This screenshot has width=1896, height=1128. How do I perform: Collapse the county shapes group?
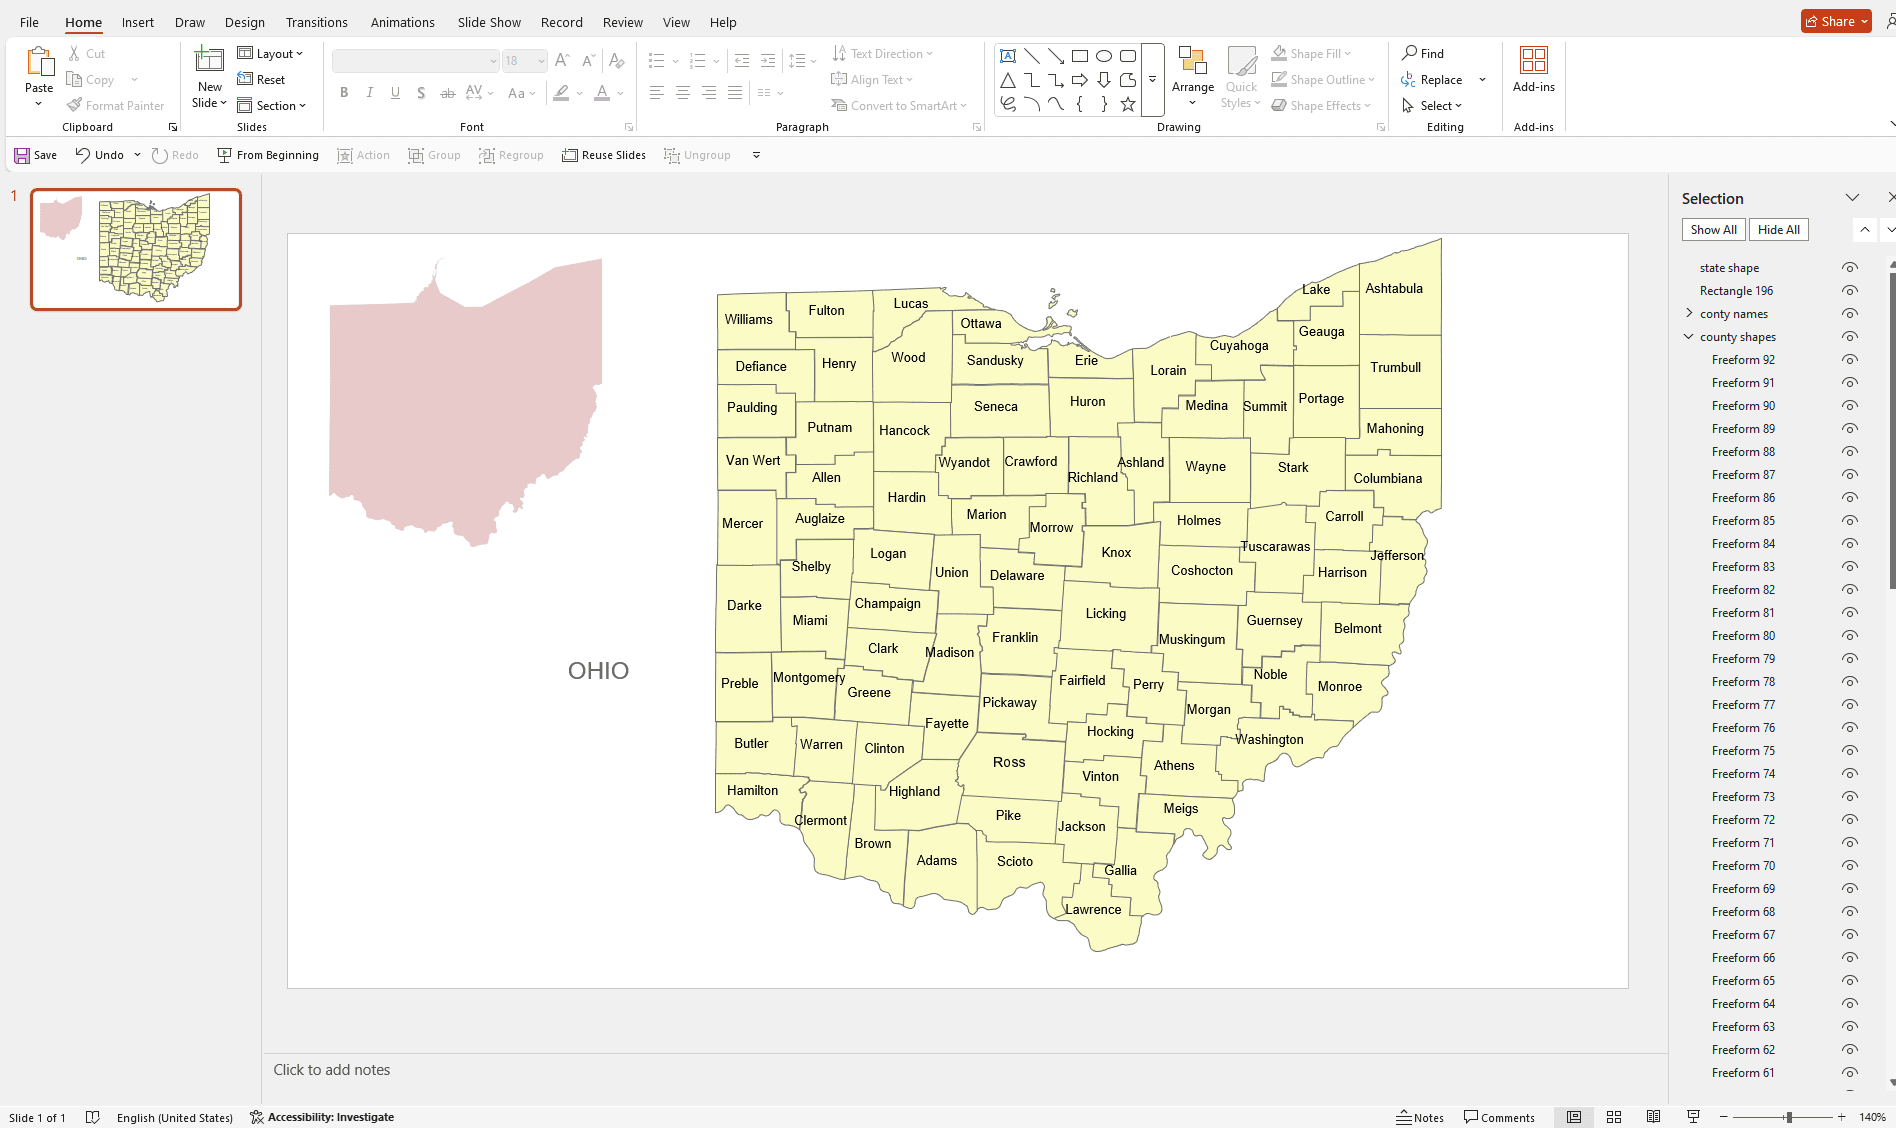click(x=1690, y=337)
